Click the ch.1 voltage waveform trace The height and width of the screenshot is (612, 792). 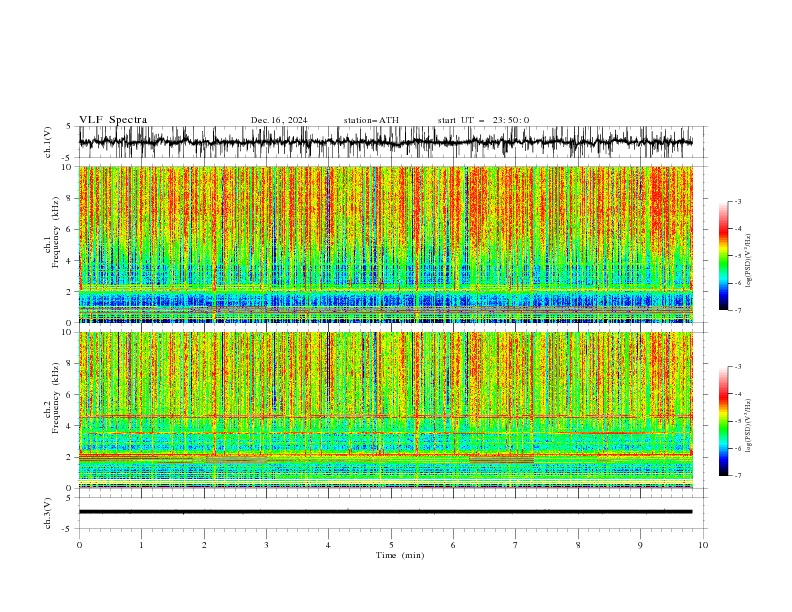tap(385, 142)
